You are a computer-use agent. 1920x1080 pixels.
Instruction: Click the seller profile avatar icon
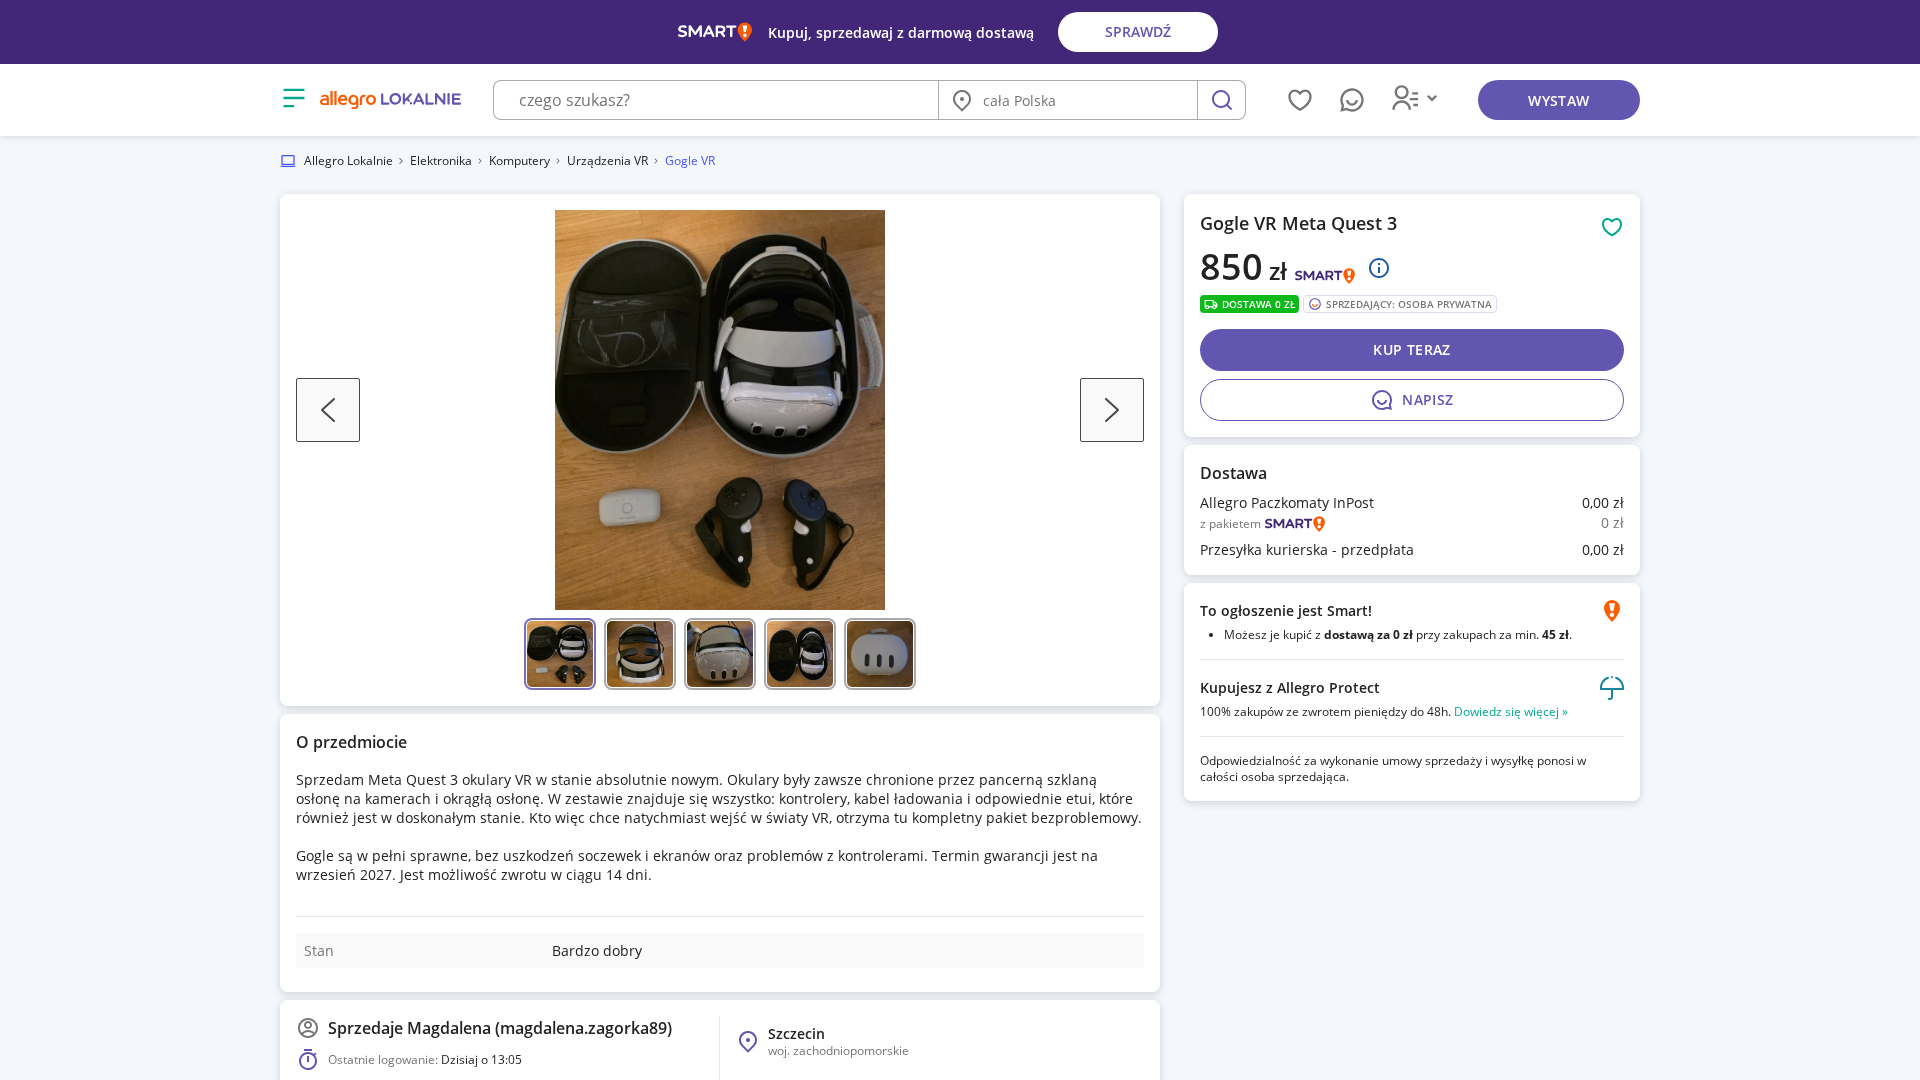[308, 1028]
